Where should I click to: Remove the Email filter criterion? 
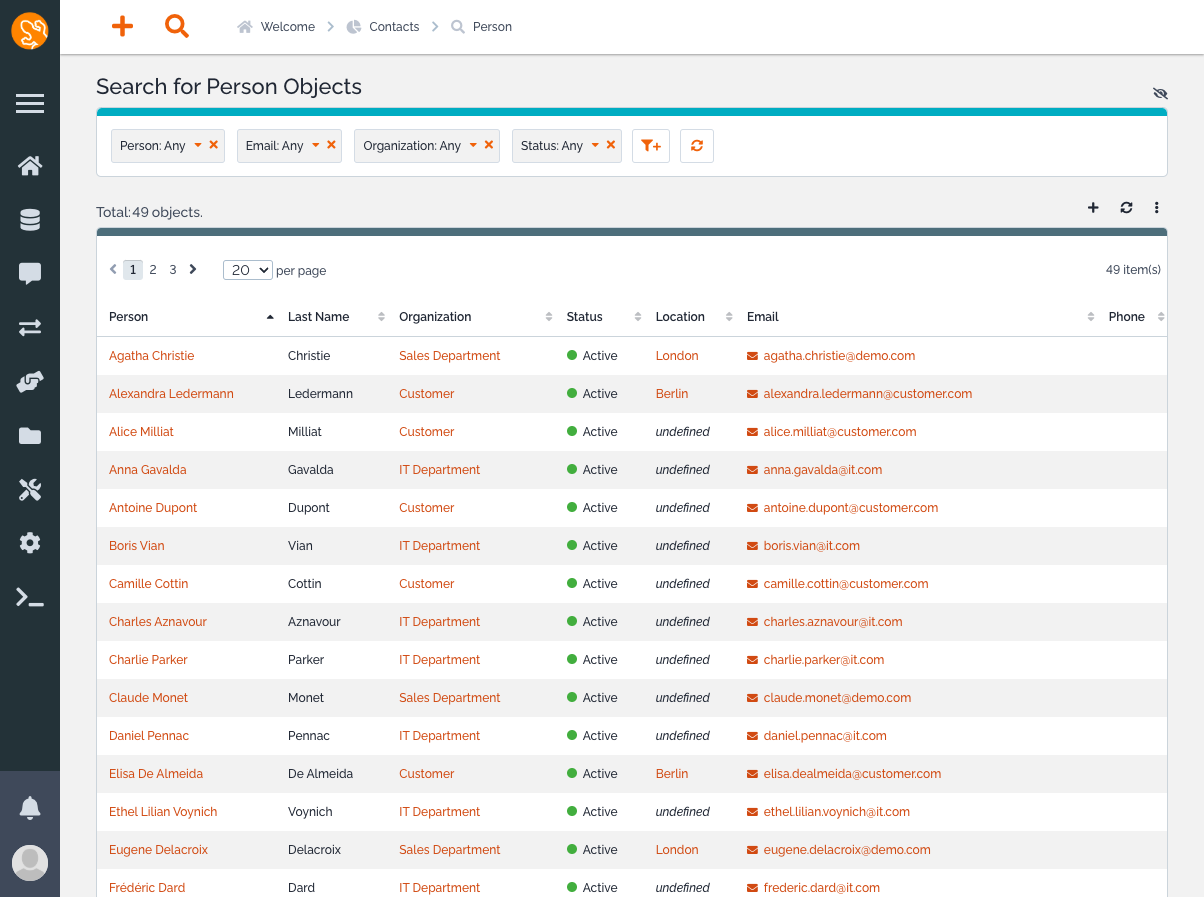click(331, 145)
